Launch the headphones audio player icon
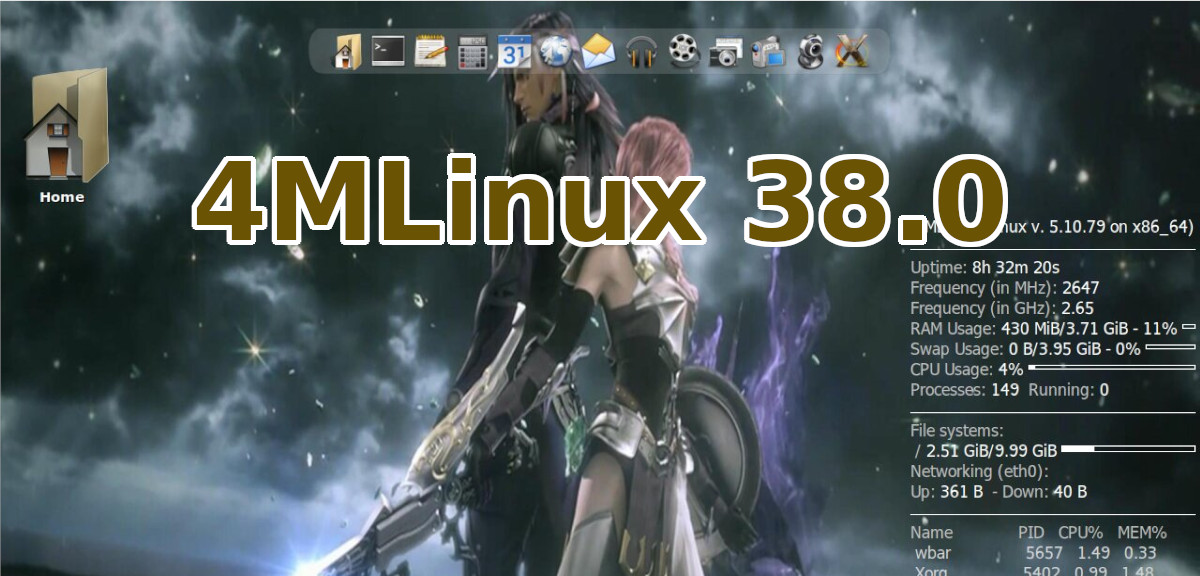The image size is (1200, 576). tap(640, 50)
